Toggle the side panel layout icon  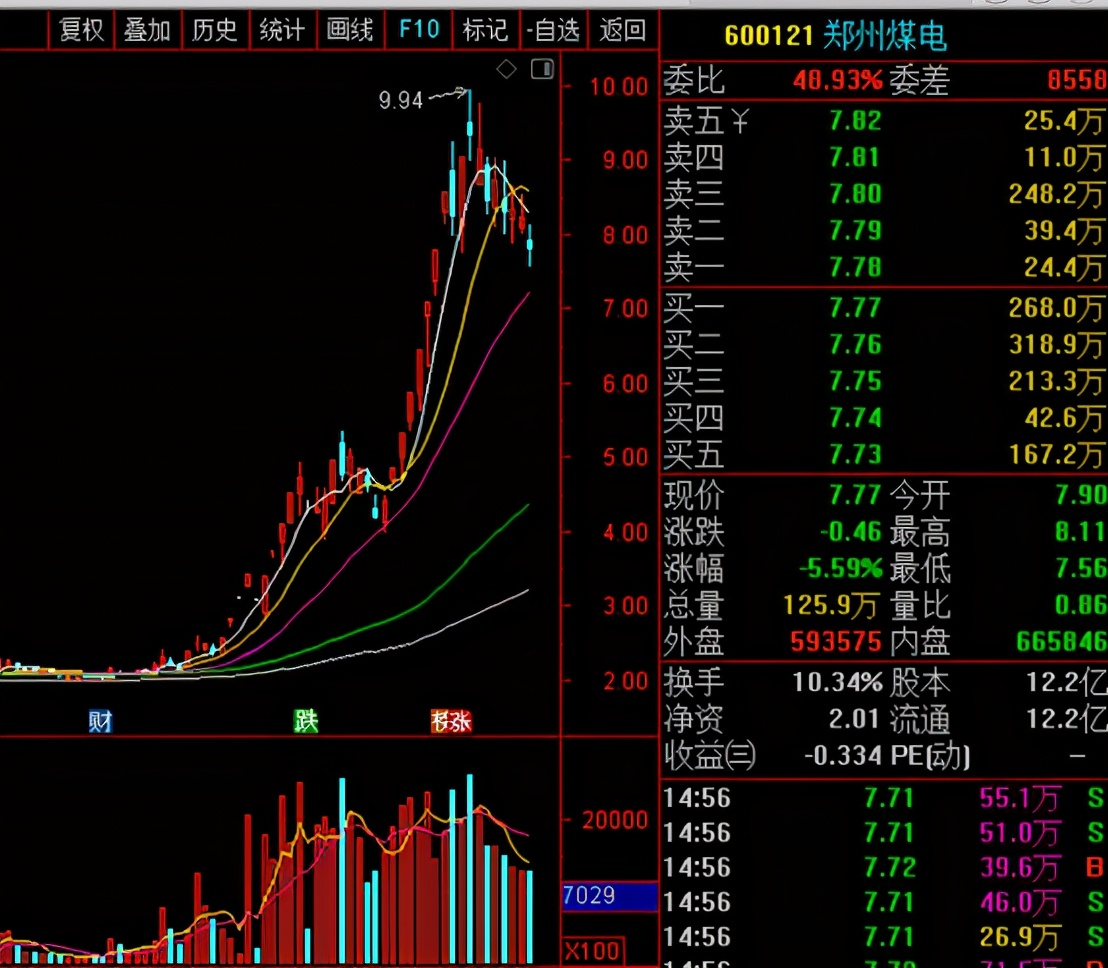542,69
